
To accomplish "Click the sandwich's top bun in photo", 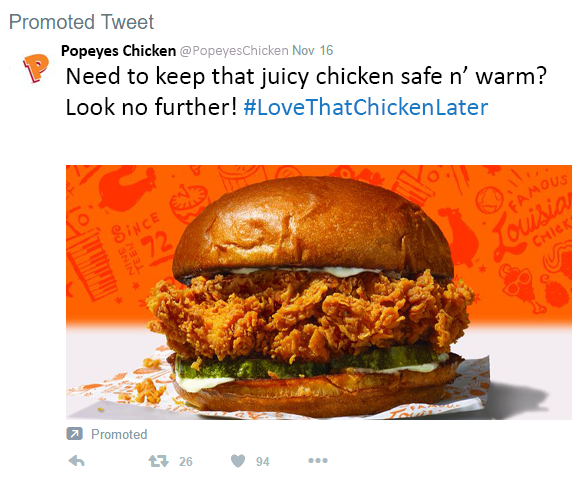I will tap(313, 228).
